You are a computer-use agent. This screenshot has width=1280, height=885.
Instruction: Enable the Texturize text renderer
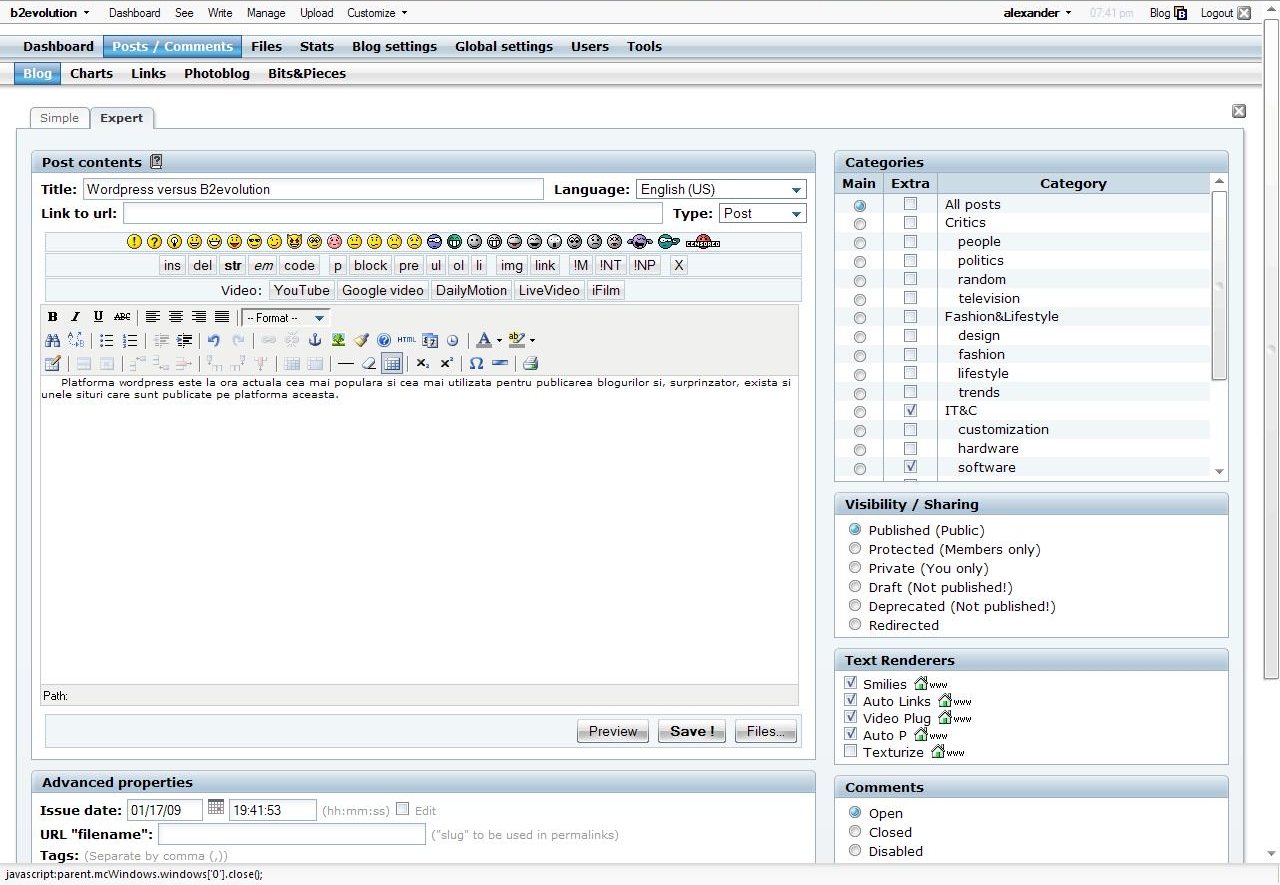tap(851, 751)
